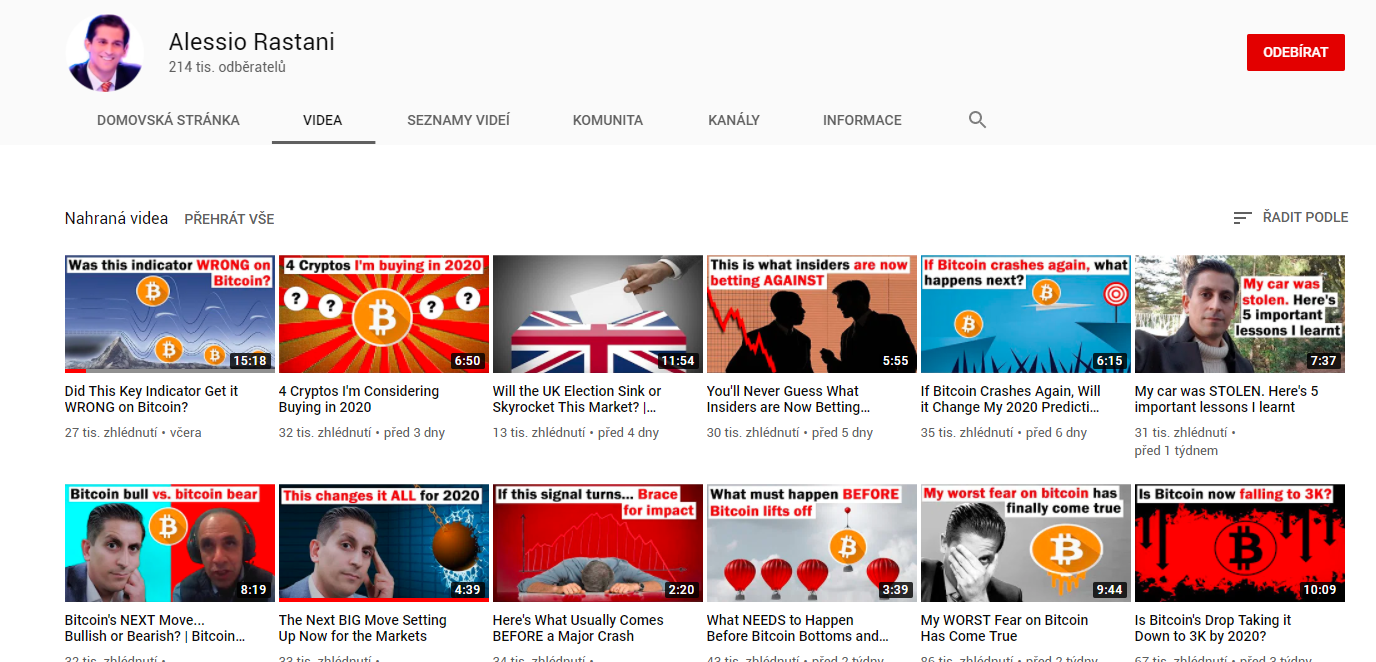The image size is (1376, 662).
Task: Click the 15:18 duration badge
Action: 250,361
